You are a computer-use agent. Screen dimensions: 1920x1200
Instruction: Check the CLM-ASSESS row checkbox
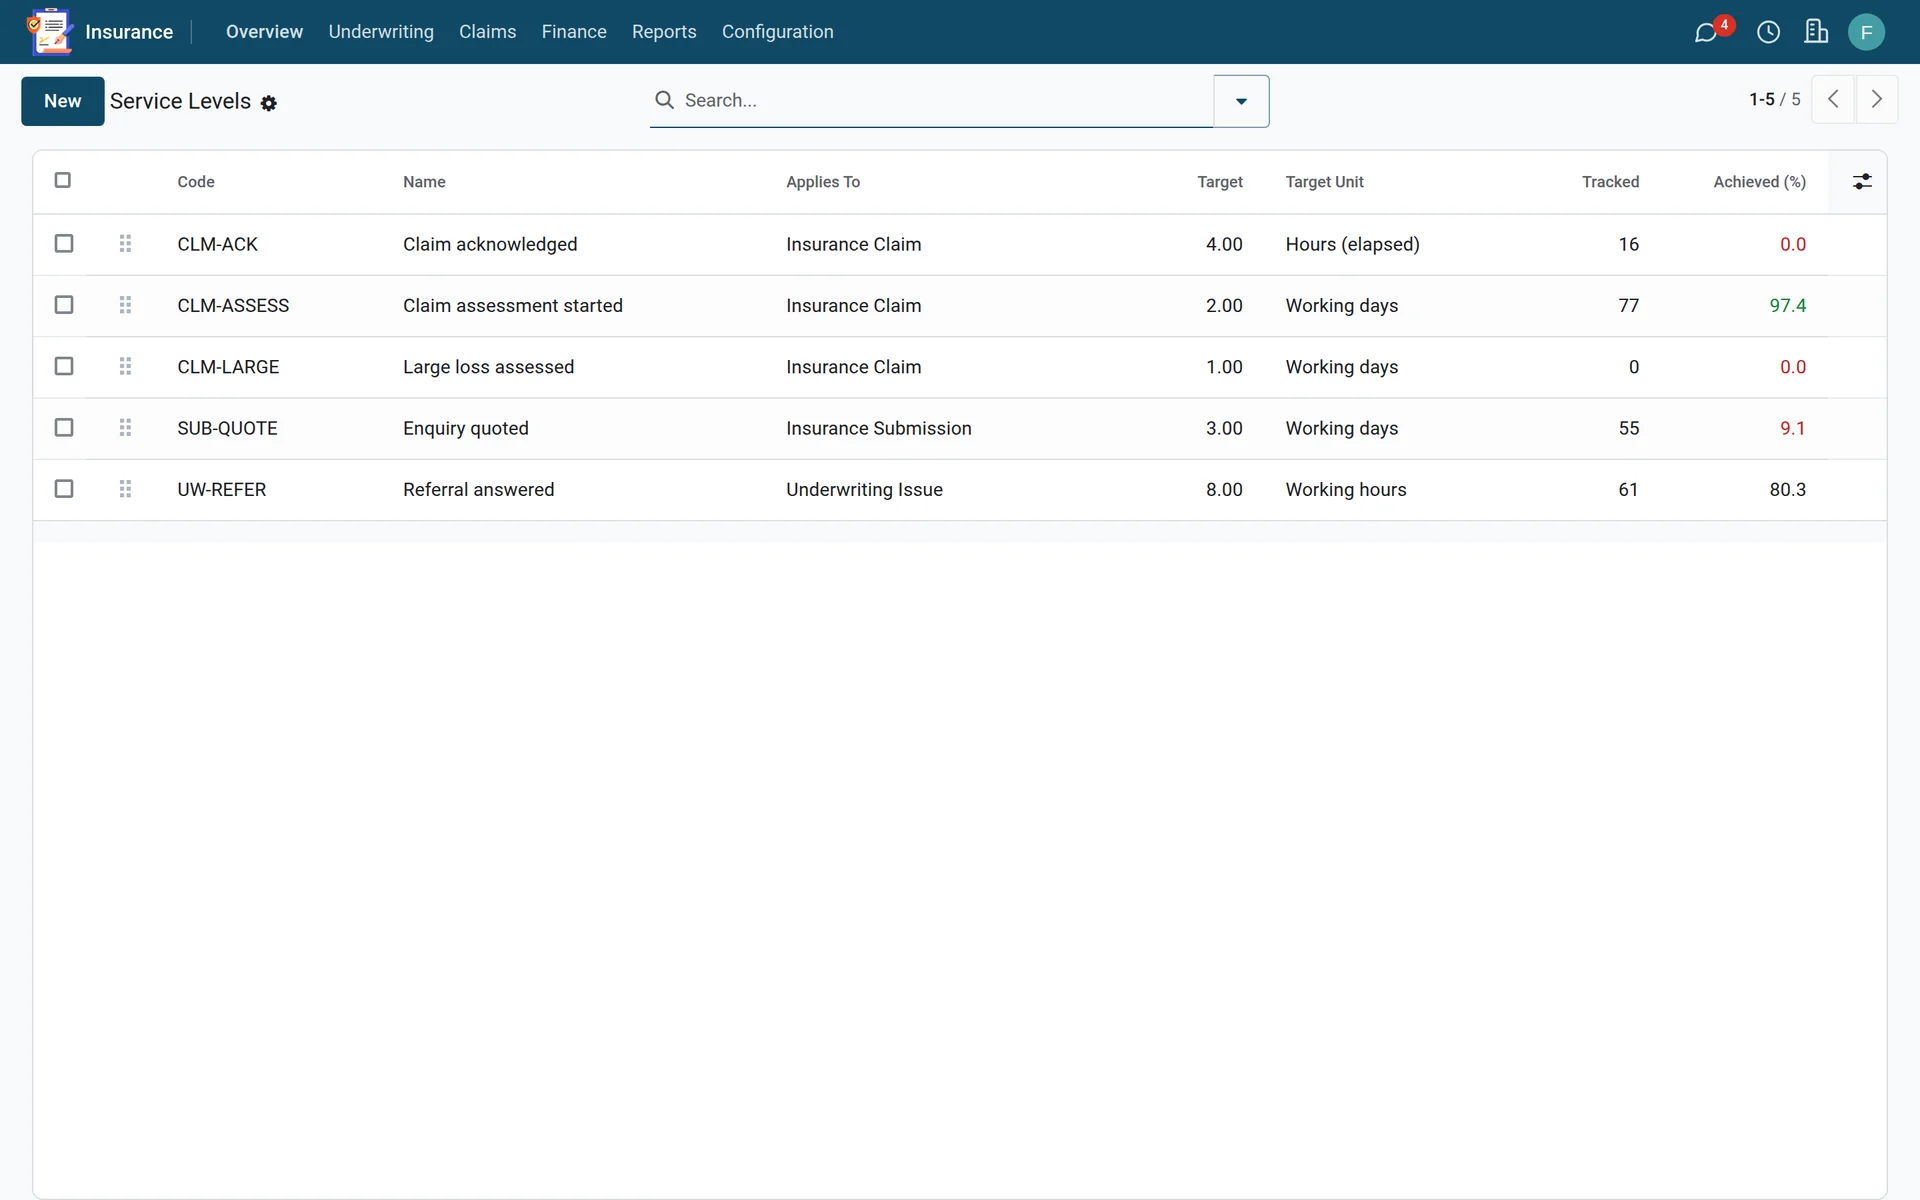pyautogui.click(x=64, y=305)
